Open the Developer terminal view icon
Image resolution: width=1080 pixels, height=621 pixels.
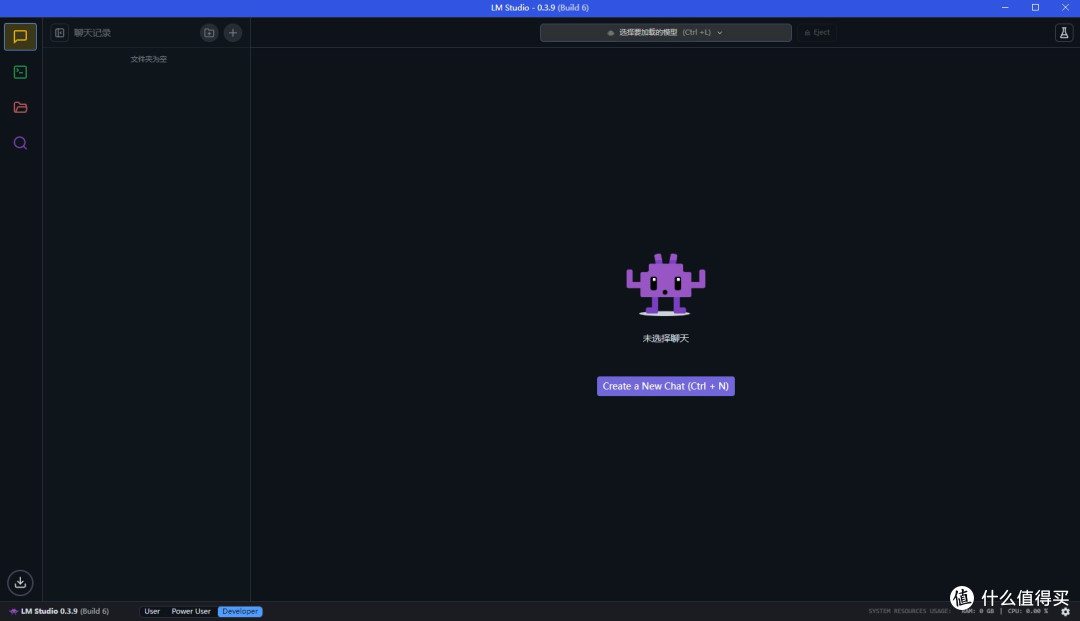[x=20, y=72]
